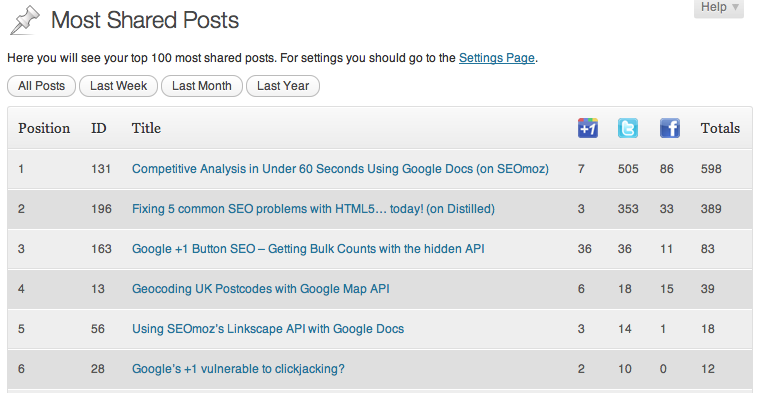Click the ID column header
The width and height of the screenshot is (761, 393).
[x=99, y=128]
